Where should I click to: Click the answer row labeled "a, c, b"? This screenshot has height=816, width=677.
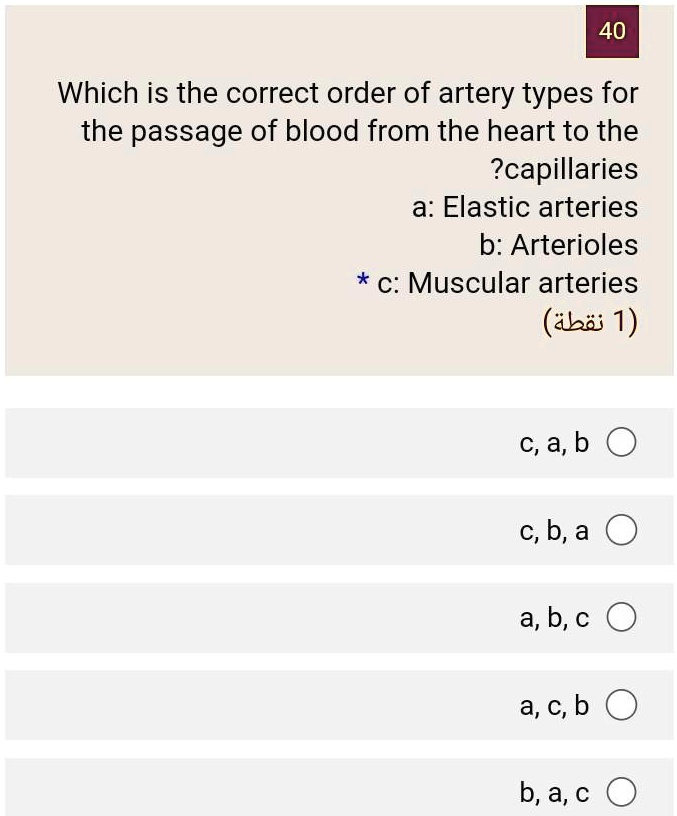[340, 704]
